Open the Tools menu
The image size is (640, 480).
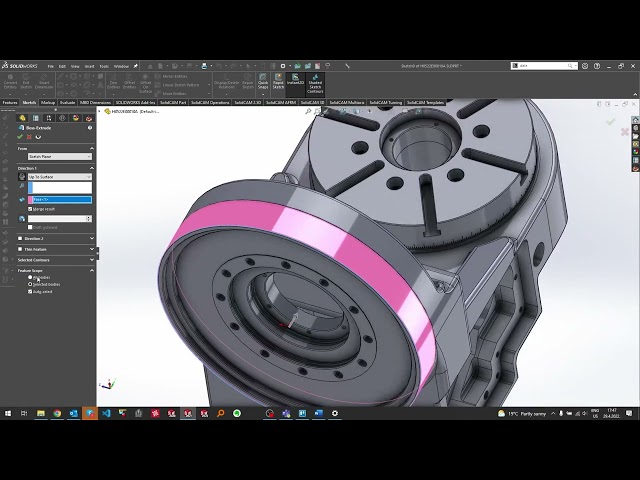click(x=104, y=66)
